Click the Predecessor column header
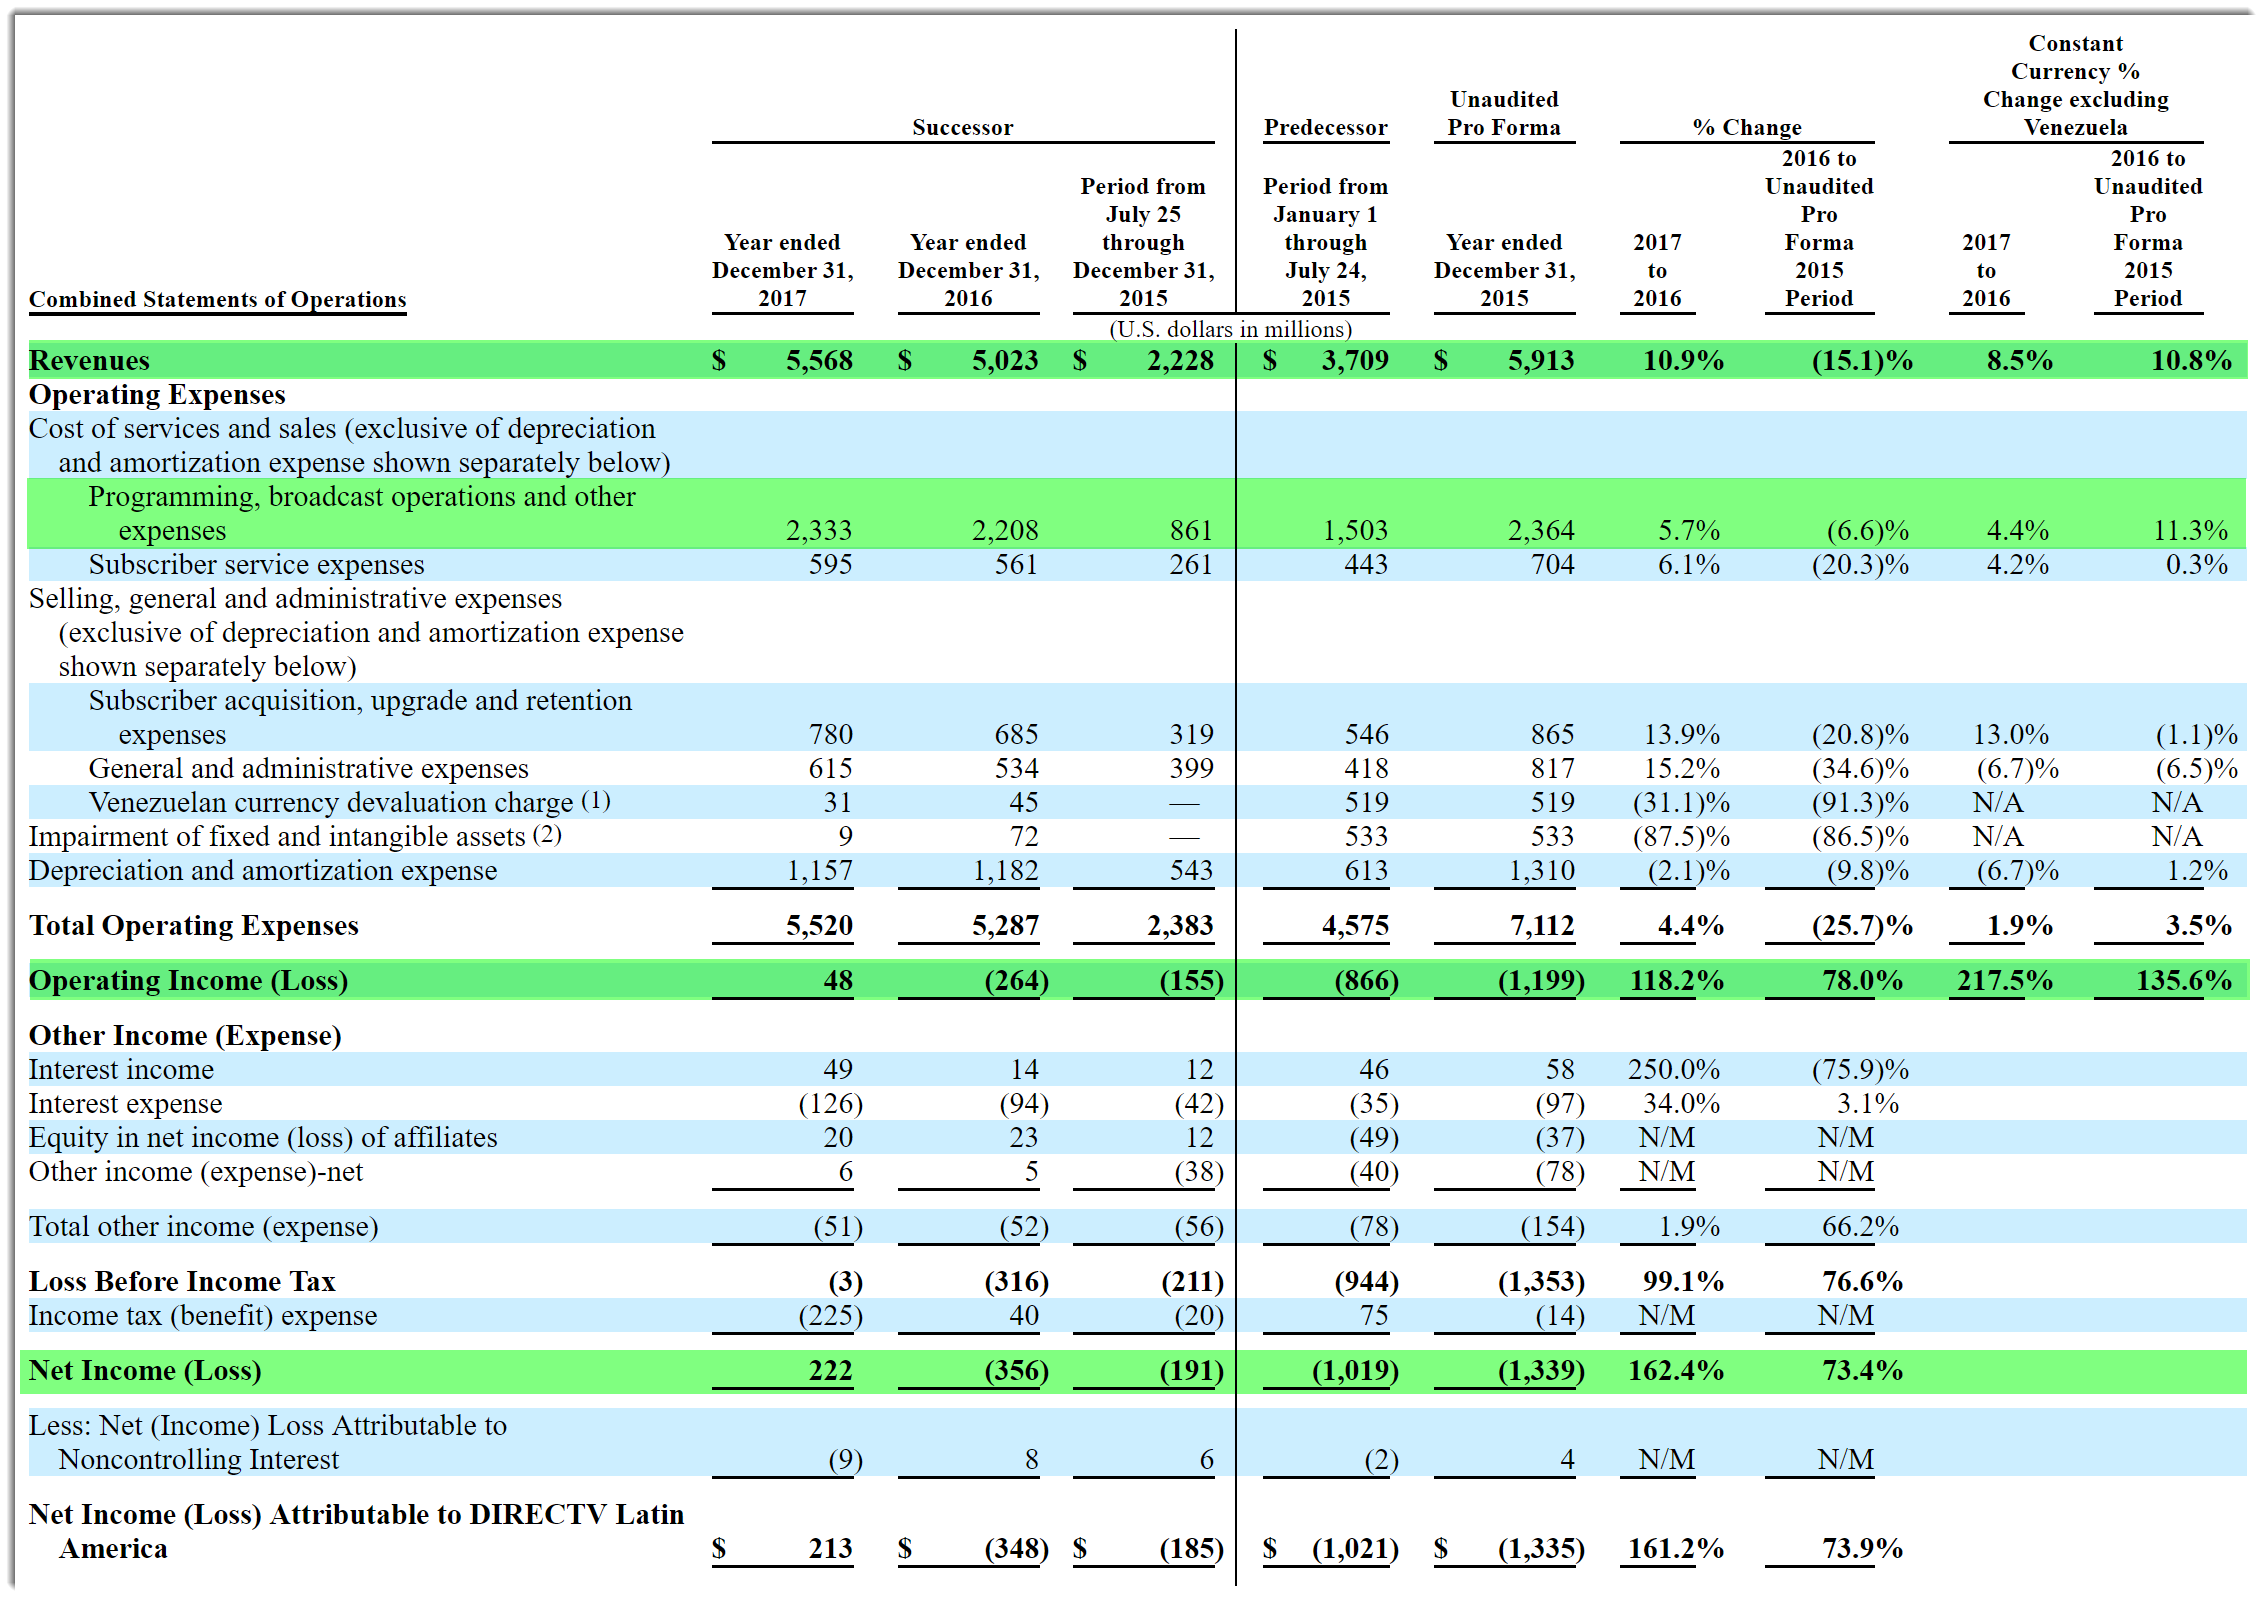This screenshot has width=2262, height=1597. pos(1325,127)
